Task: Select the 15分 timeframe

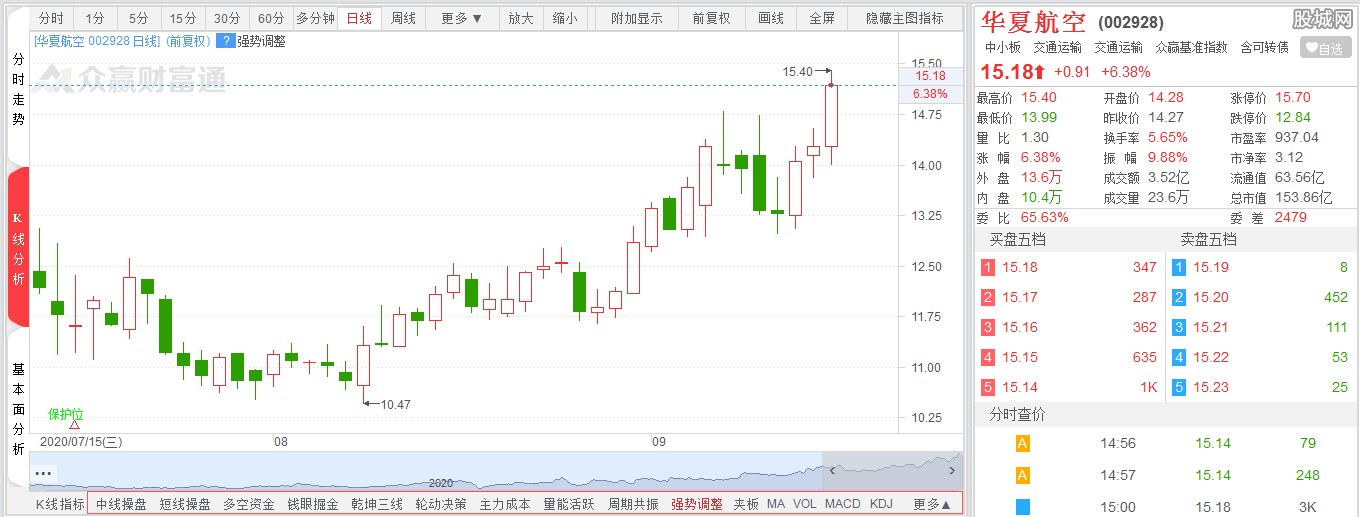Action: (183, 18)
